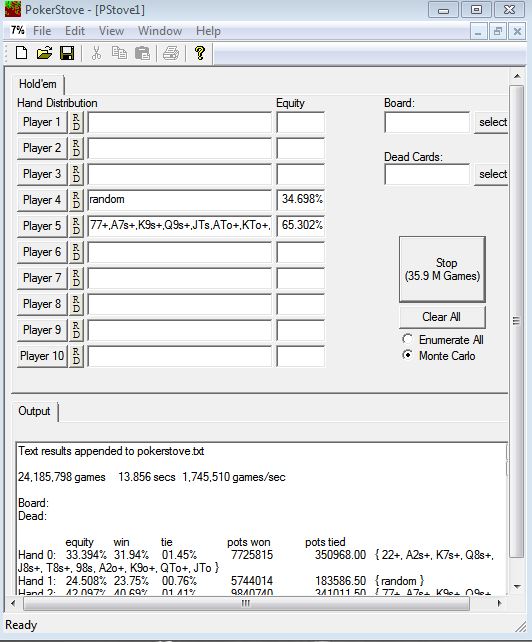Click the inner document restore button
The height and width of the screenshot is (642, 532).
click(498, 31)
